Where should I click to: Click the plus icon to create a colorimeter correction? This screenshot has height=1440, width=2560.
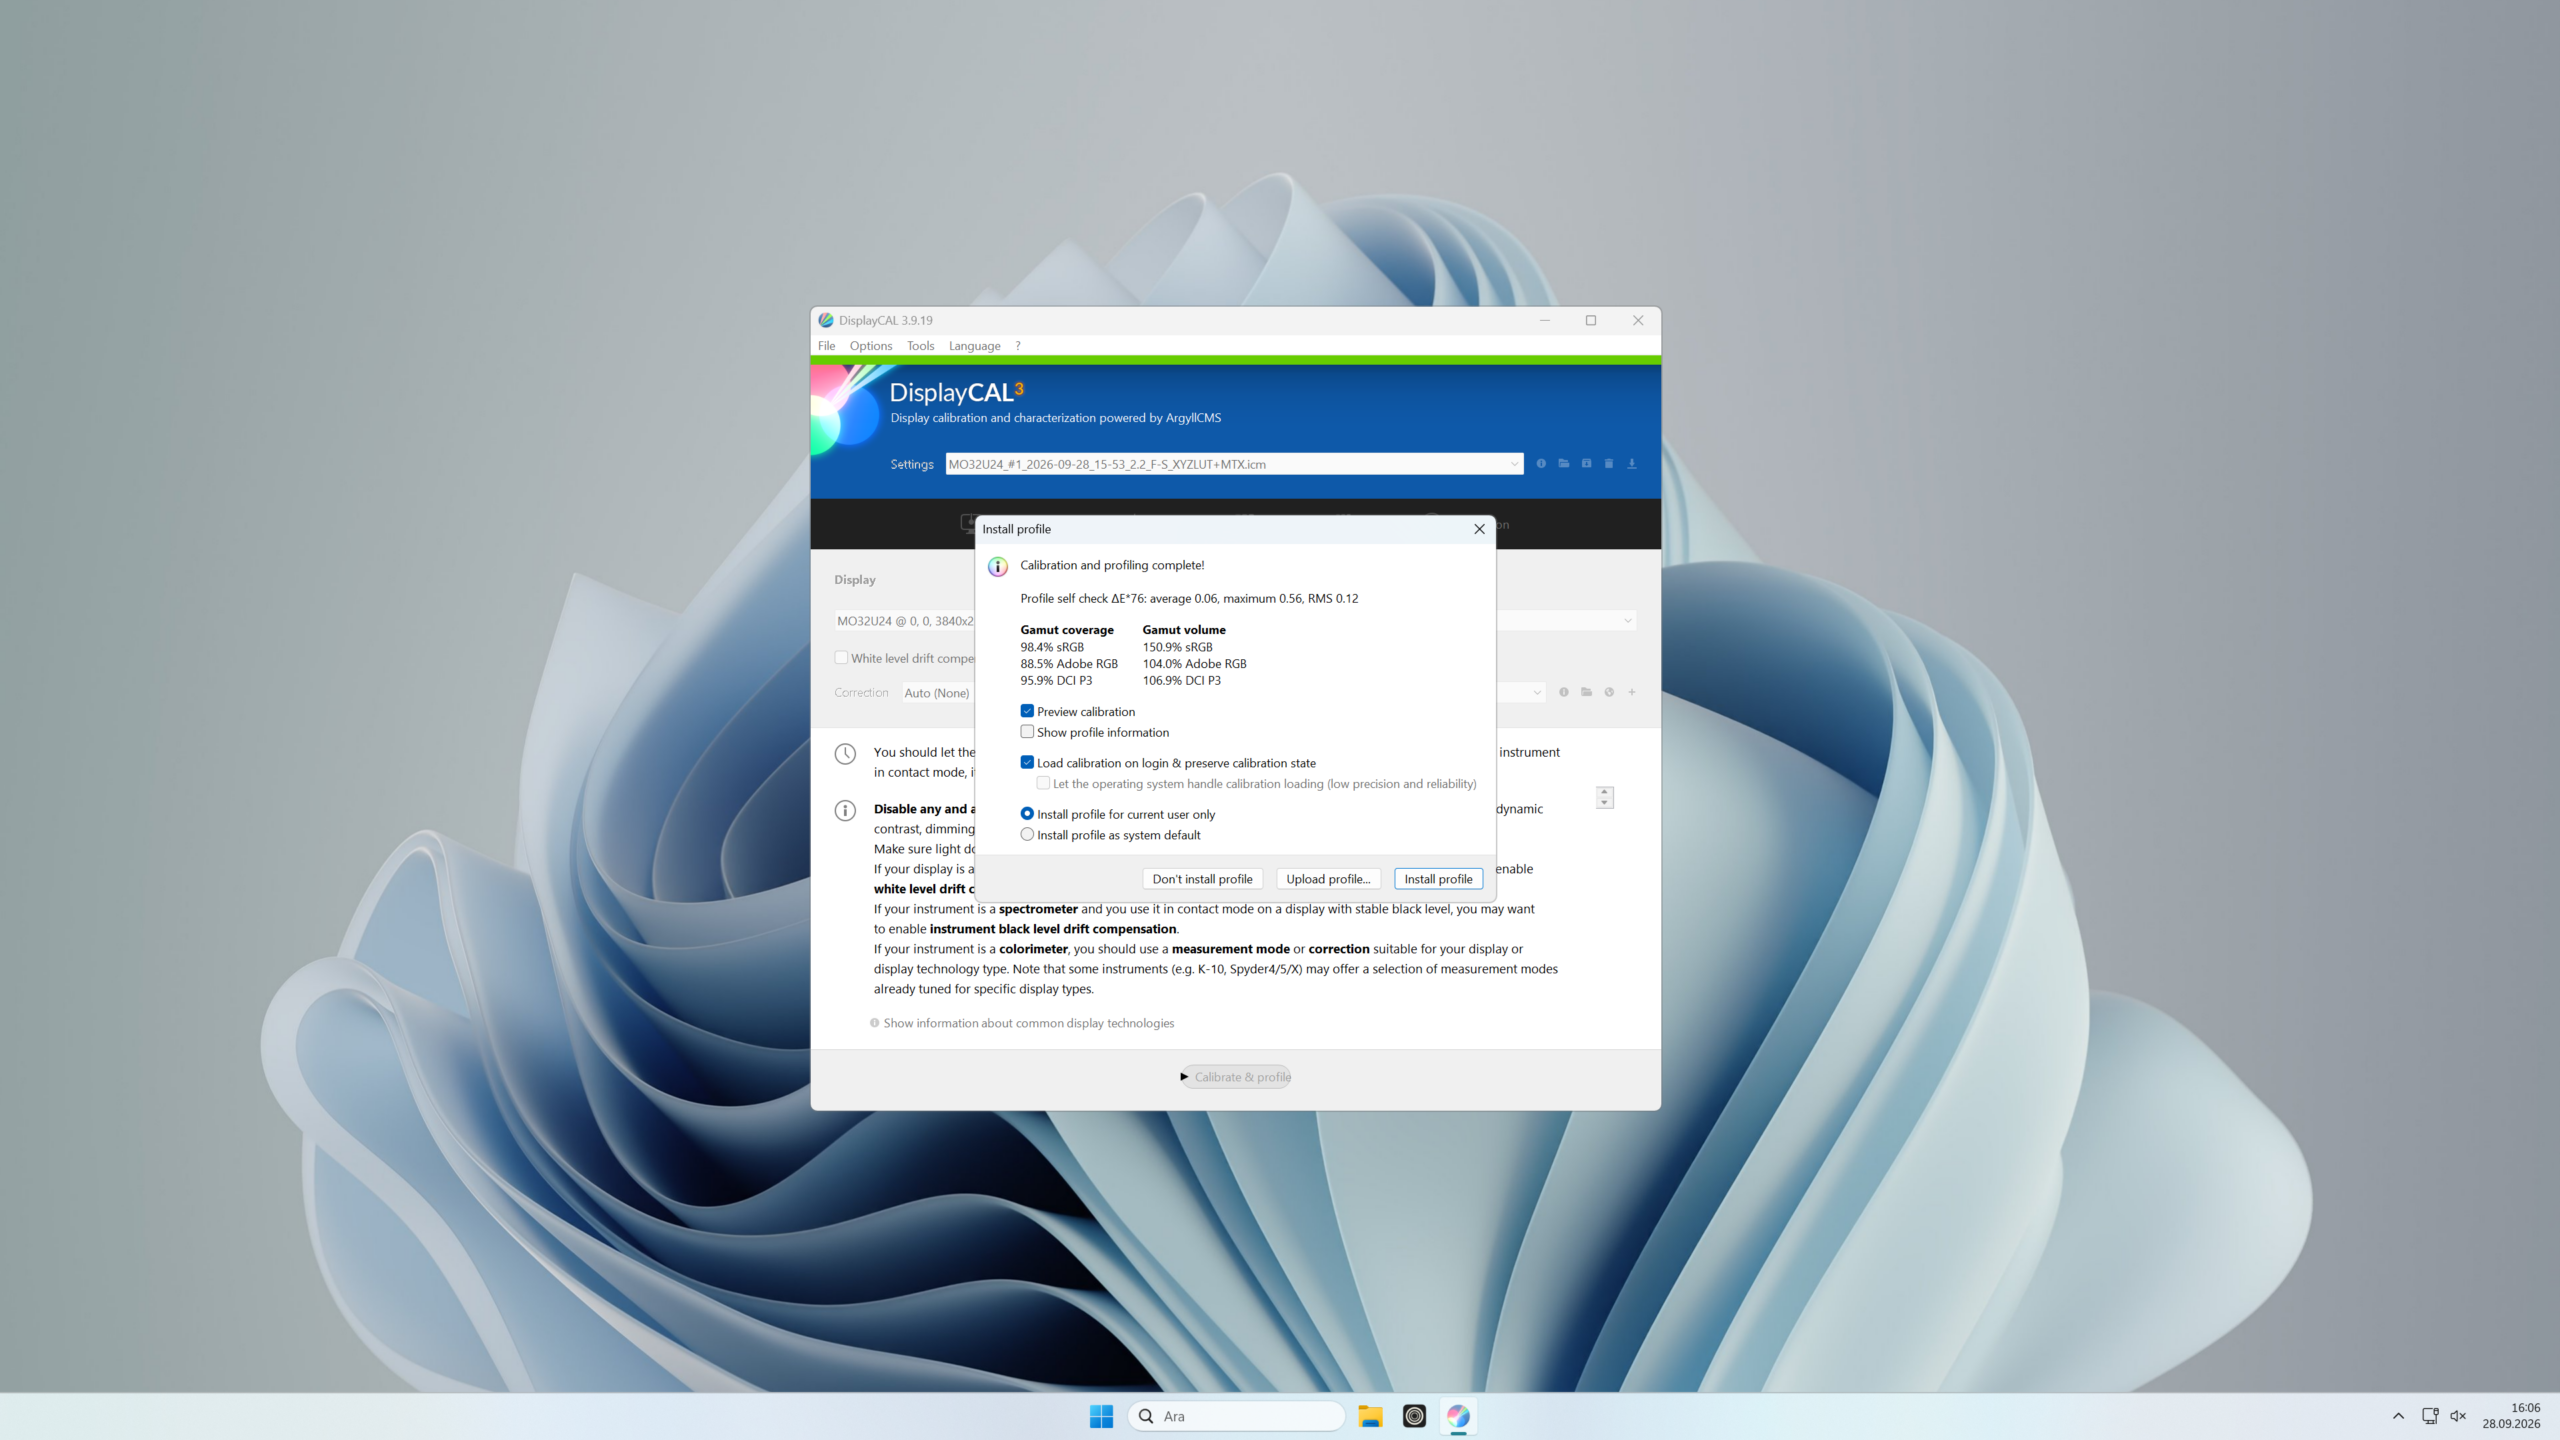coord(1632,692)
